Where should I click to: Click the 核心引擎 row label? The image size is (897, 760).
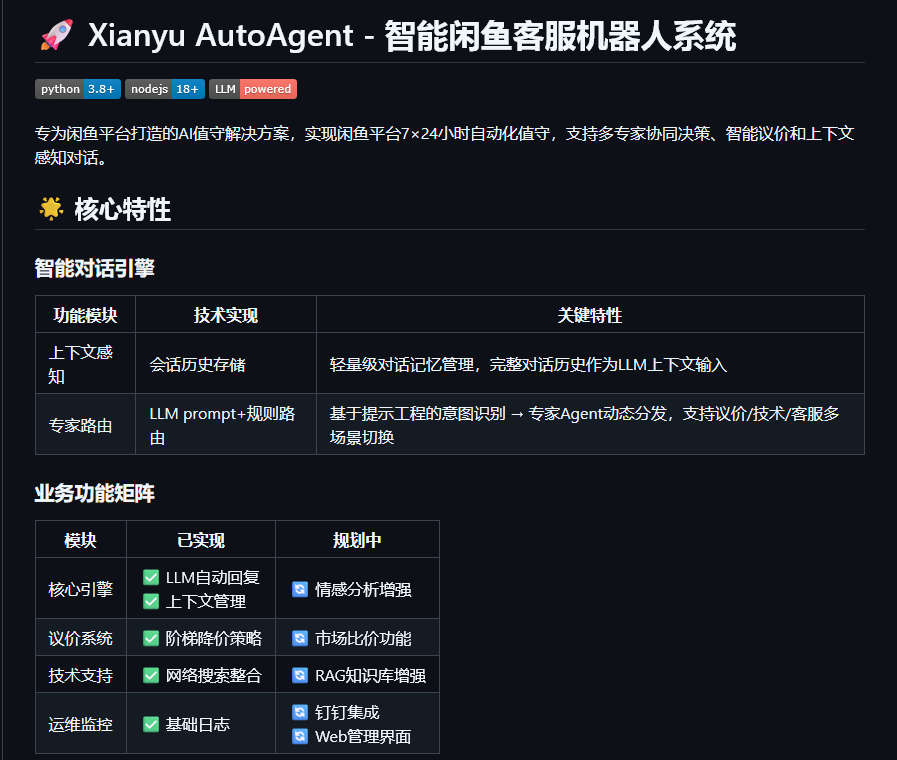click(x=81, y=590)
